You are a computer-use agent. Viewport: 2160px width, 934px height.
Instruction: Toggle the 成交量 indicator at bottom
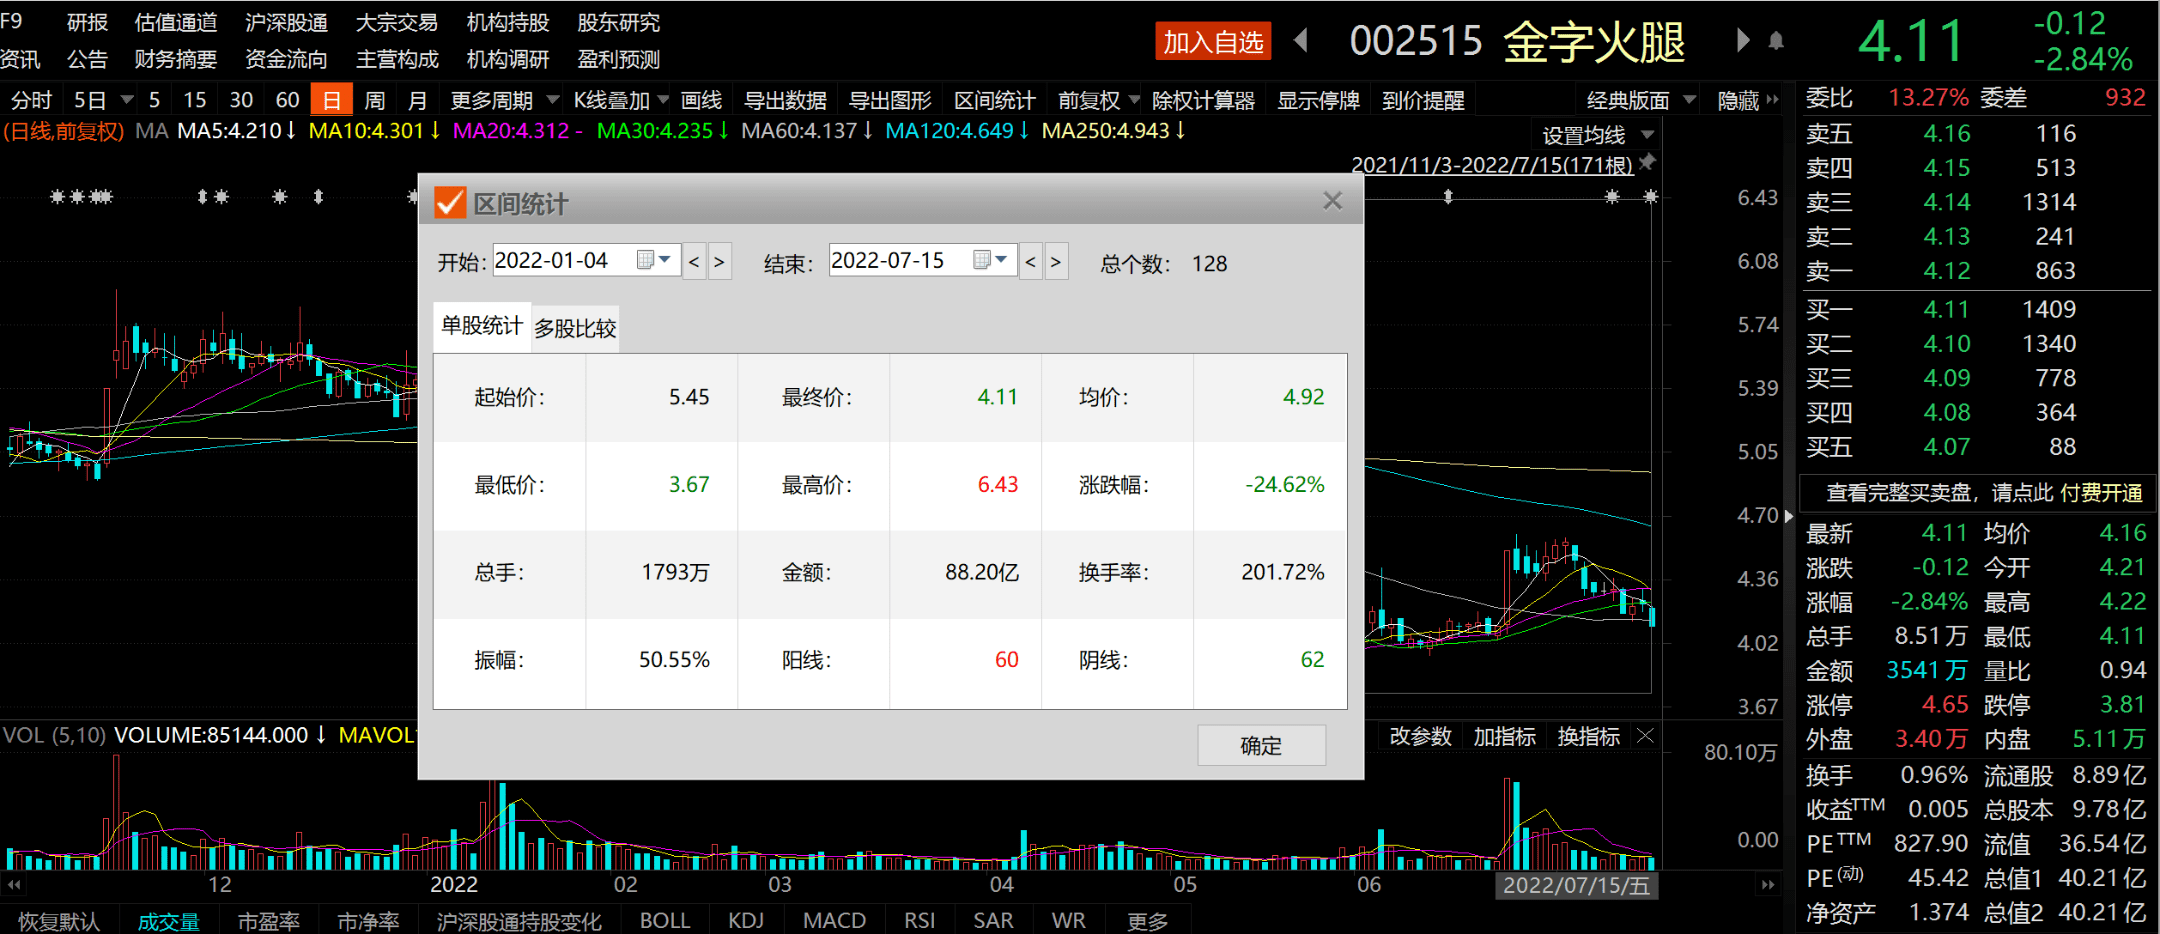pyautogui.click(x=168, y=921)
